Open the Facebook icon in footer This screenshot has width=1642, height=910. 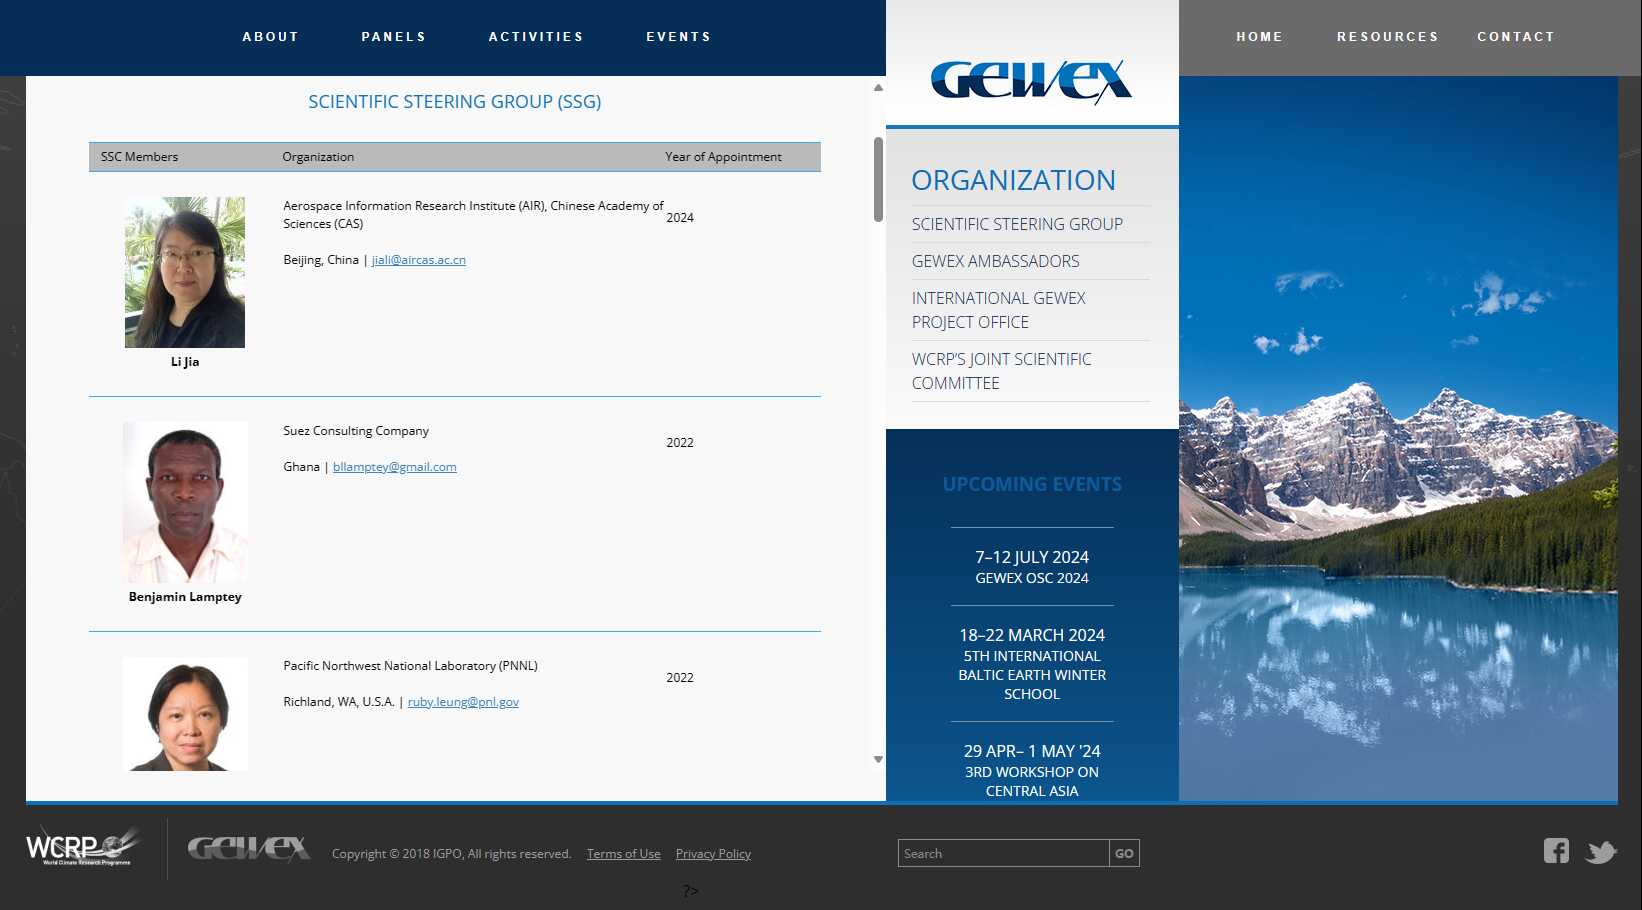coord(1555,851)
